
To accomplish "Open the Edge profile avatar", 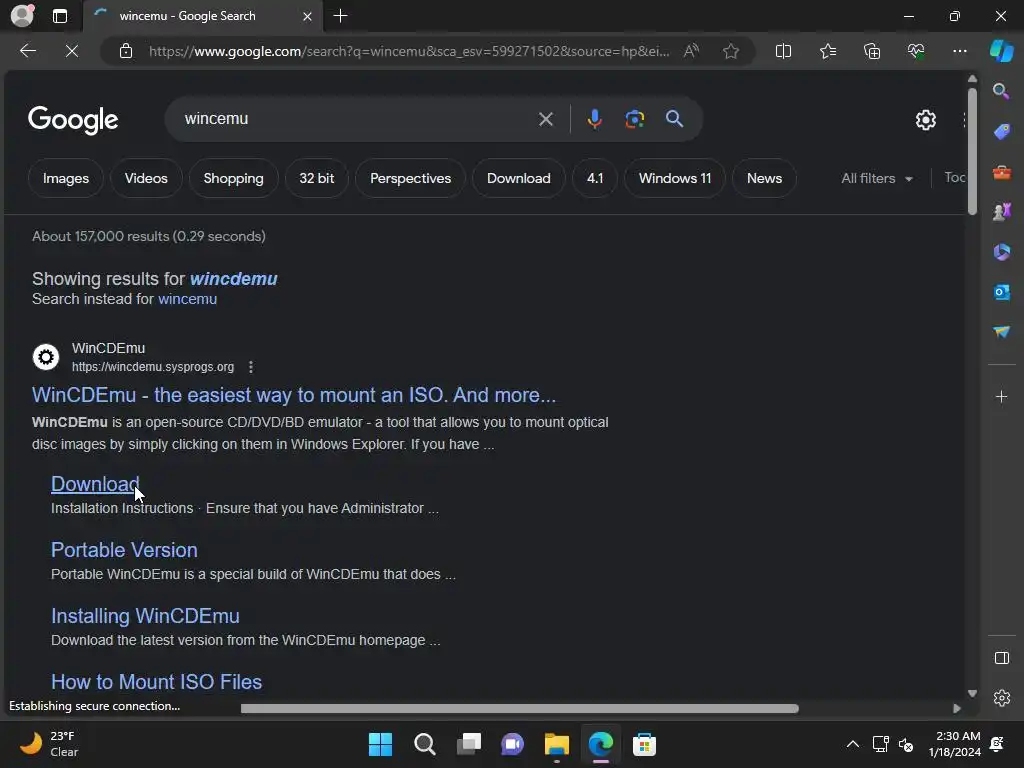I will click(22, 16).
